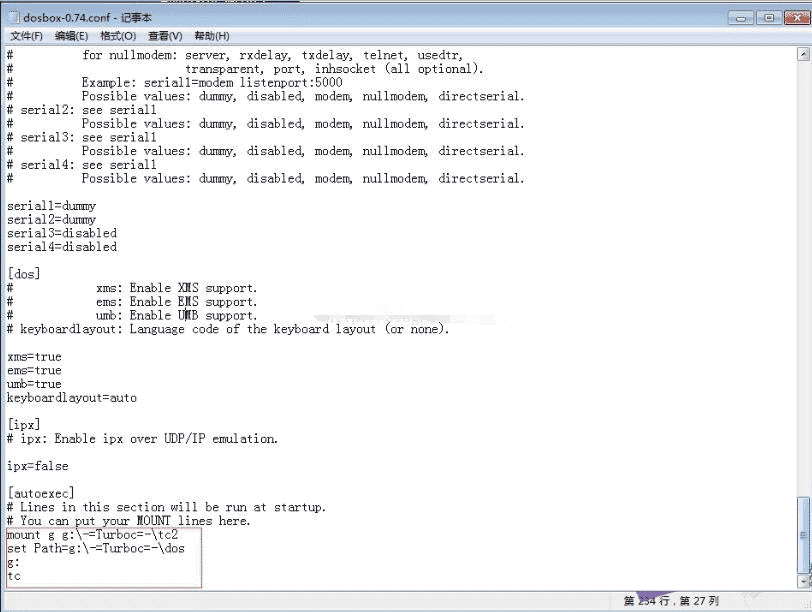This screenshot has width=812, height=612.
Task: Click the scrollbar up arrow
Action: [x=803, y=54]
